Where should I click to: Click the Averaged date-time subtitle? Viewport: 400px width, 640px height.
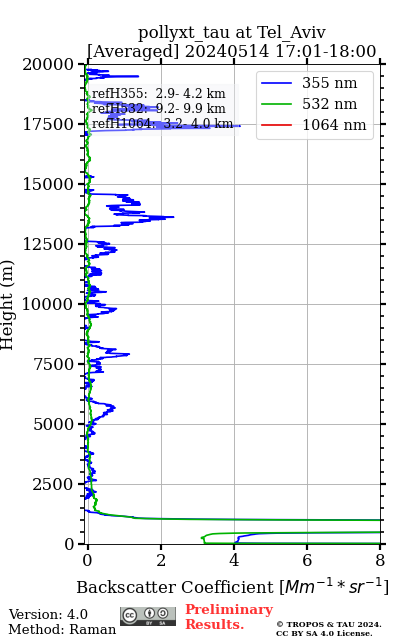pyautogui.click(x=232, y=52)
